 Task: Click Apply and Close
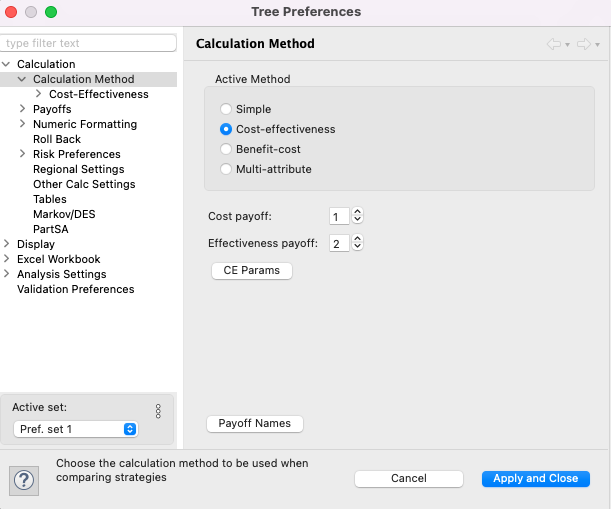click(536, 479)
